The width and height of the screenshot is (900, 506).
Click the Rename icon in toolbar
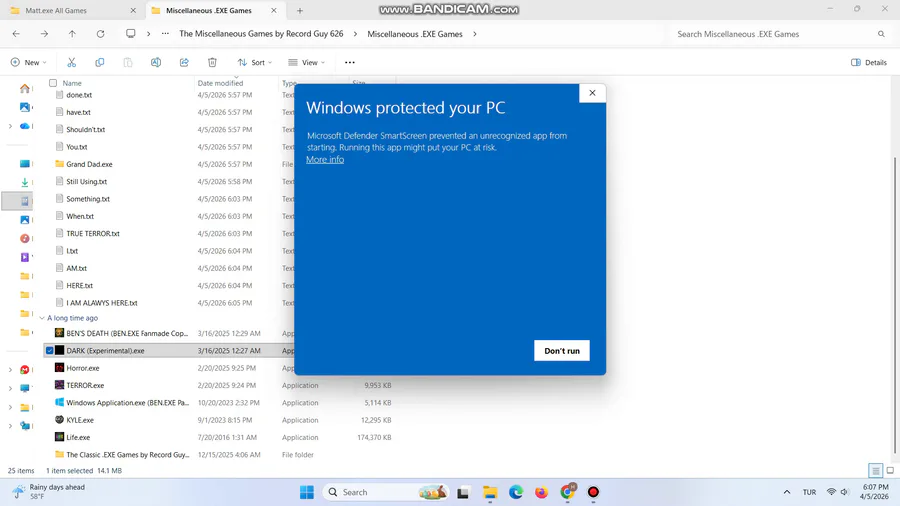[x=156, y=62]
